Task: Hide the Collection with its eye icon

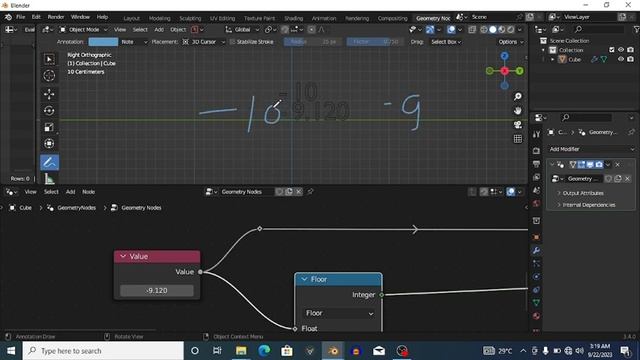Action: coord(621,50)
